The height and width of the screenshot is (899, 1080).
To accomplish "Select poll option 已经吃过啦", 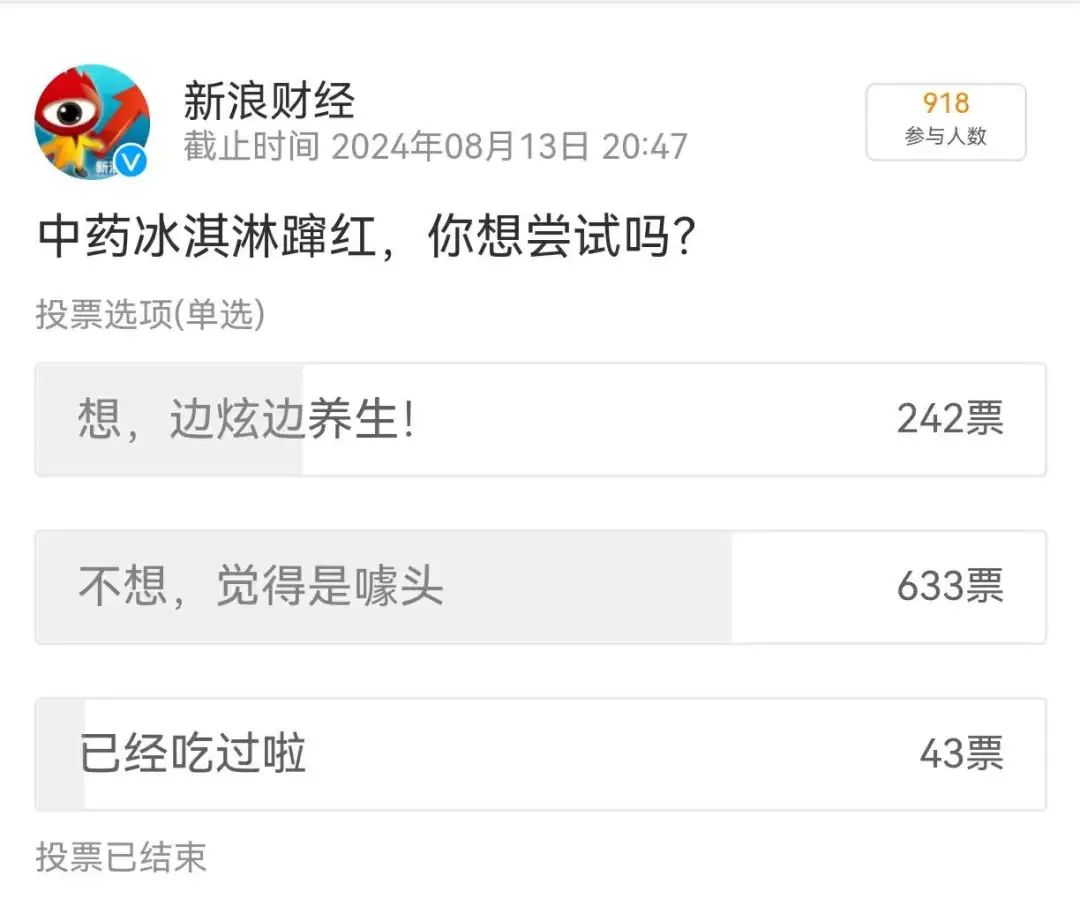I will [x=541, y=754].
